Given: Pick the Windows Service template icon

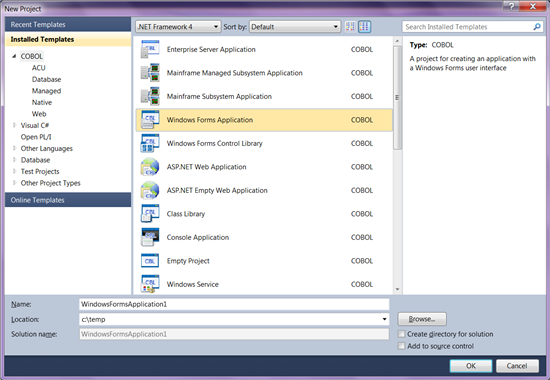Looking at the screenshot, I should [x=150, y=284].
